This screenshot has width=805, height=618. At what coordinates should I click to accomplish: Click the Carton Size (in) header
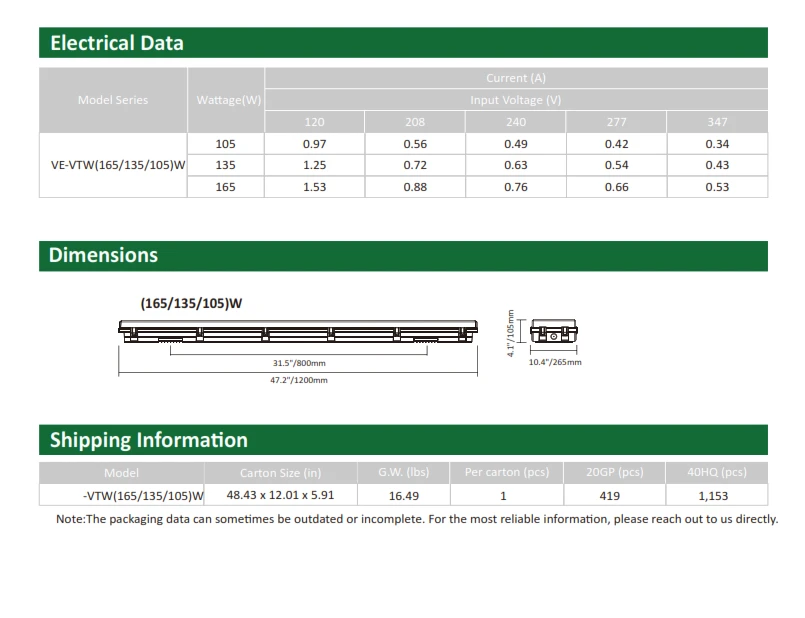pos(280,473)
